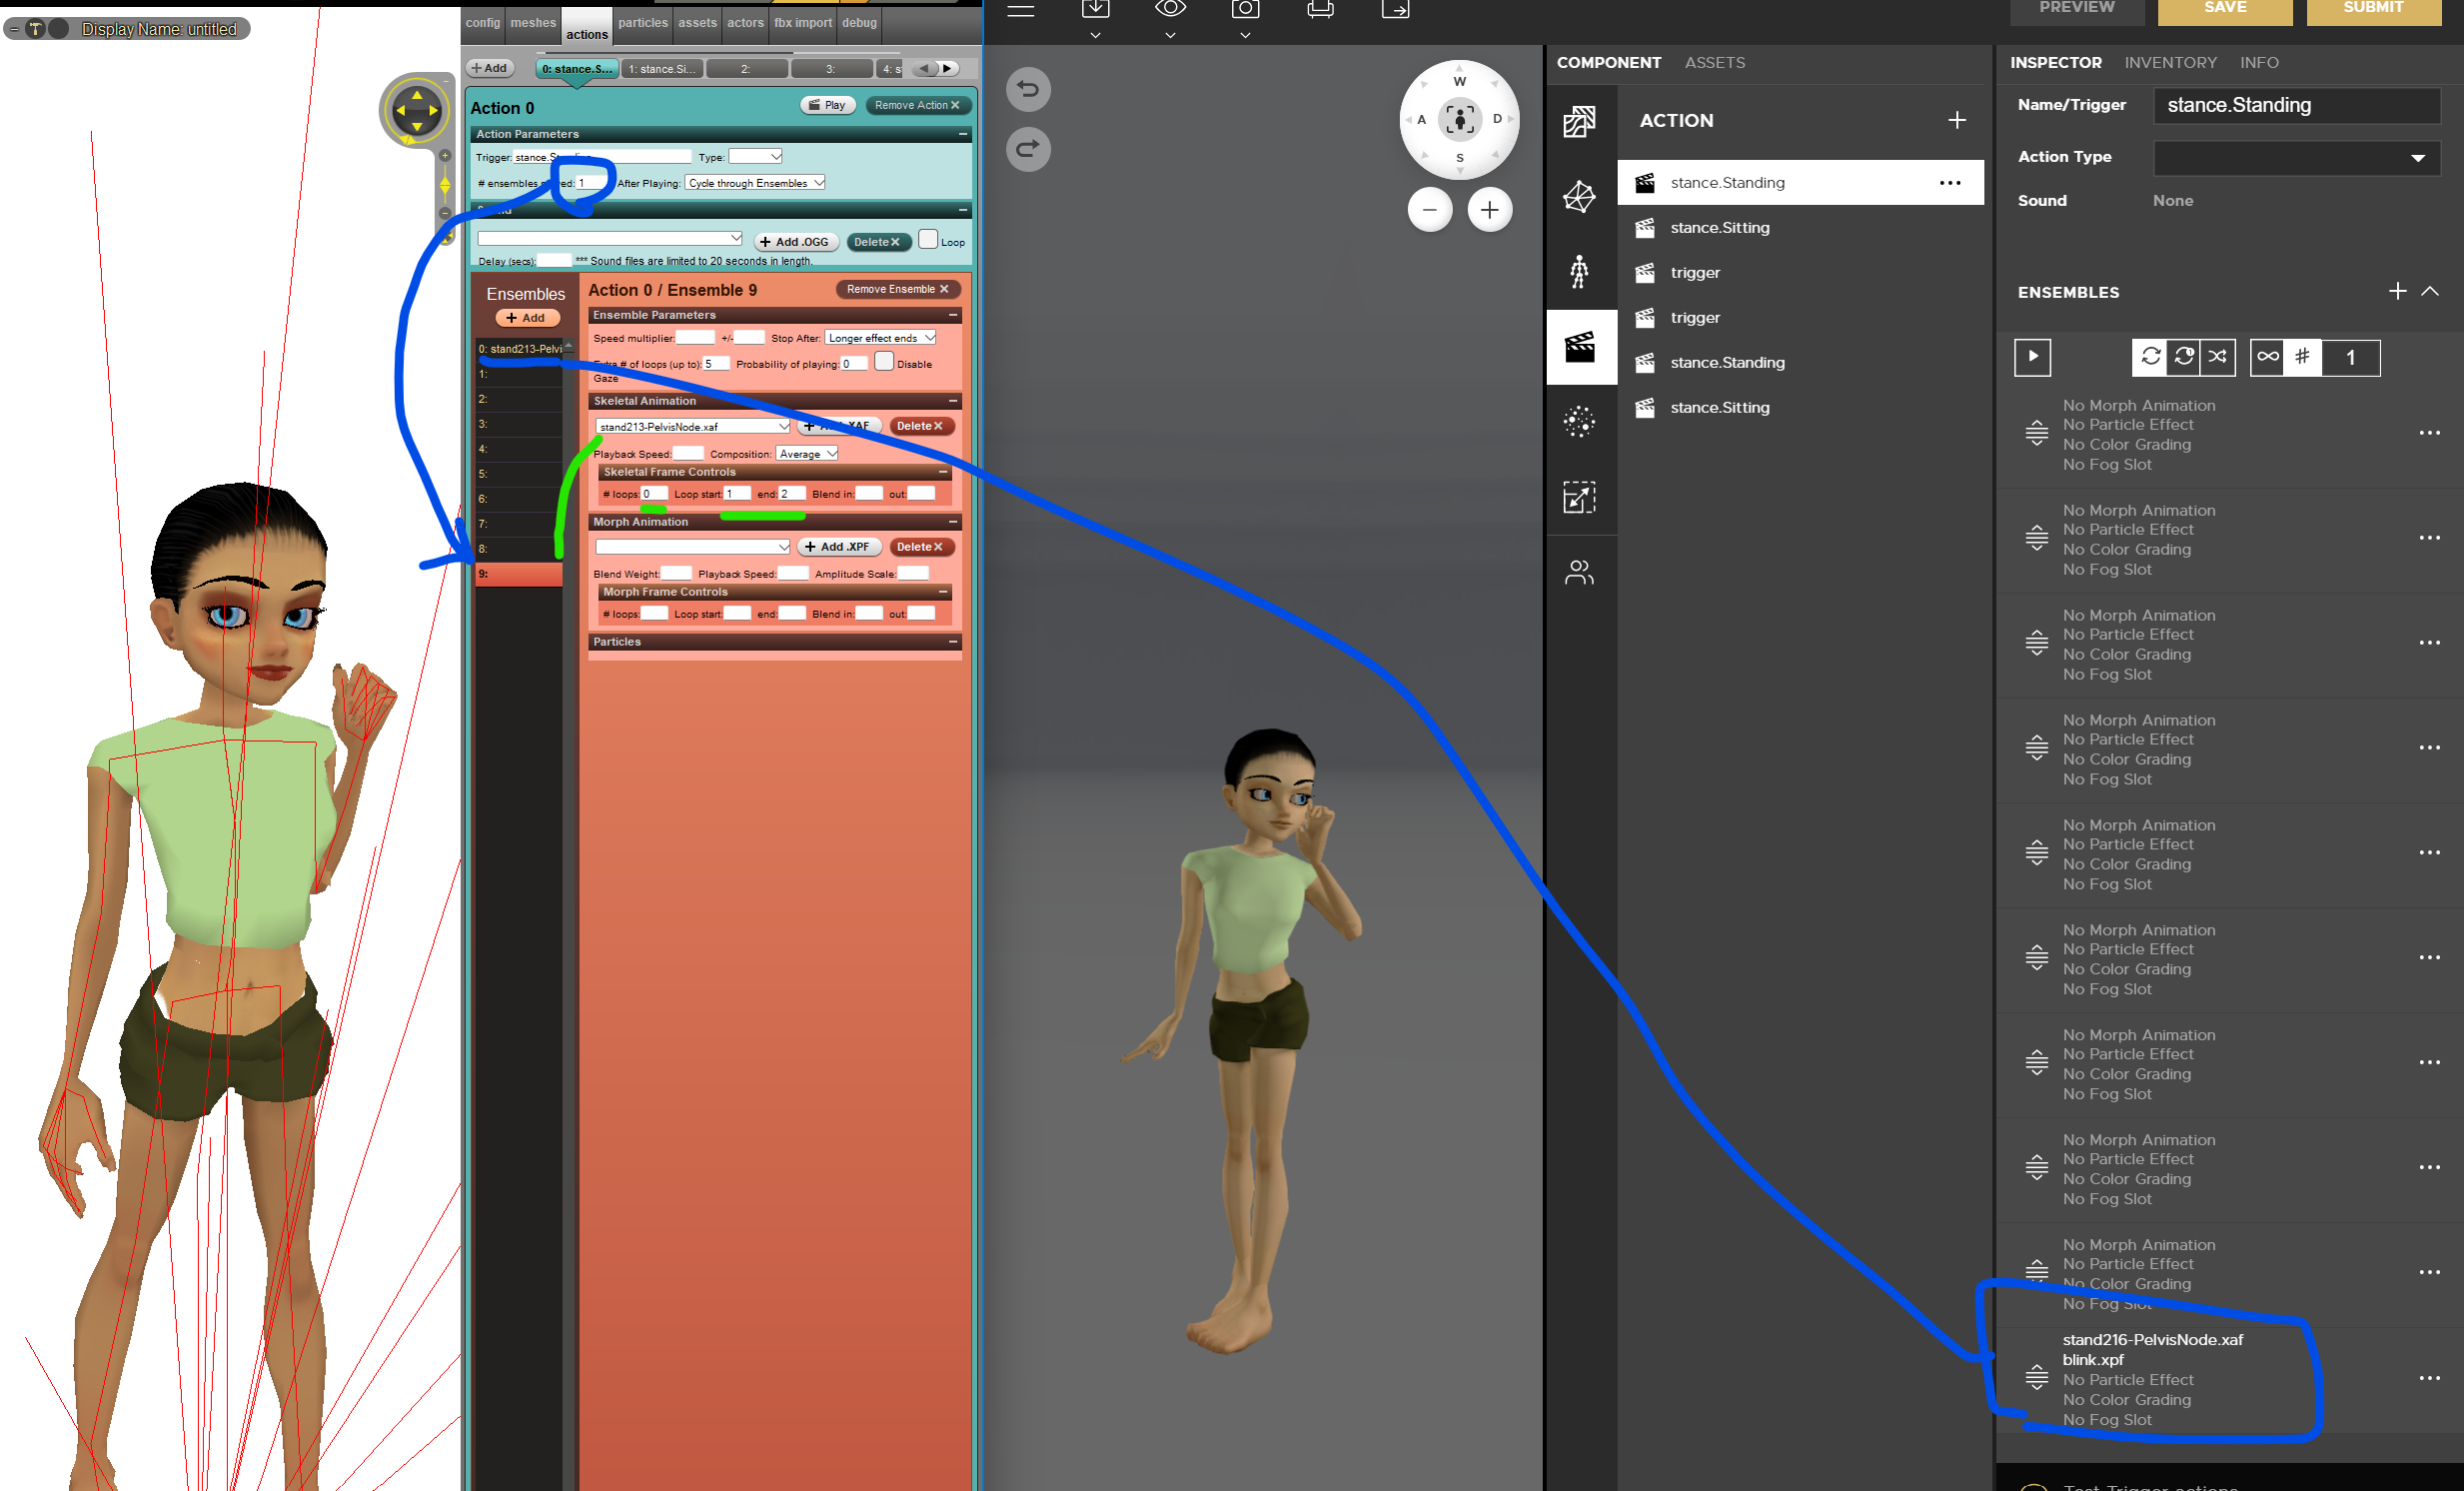Click the shuffle ensembles icon
This screenshot has height=1491, width=2464.
tap(2217, 357)
